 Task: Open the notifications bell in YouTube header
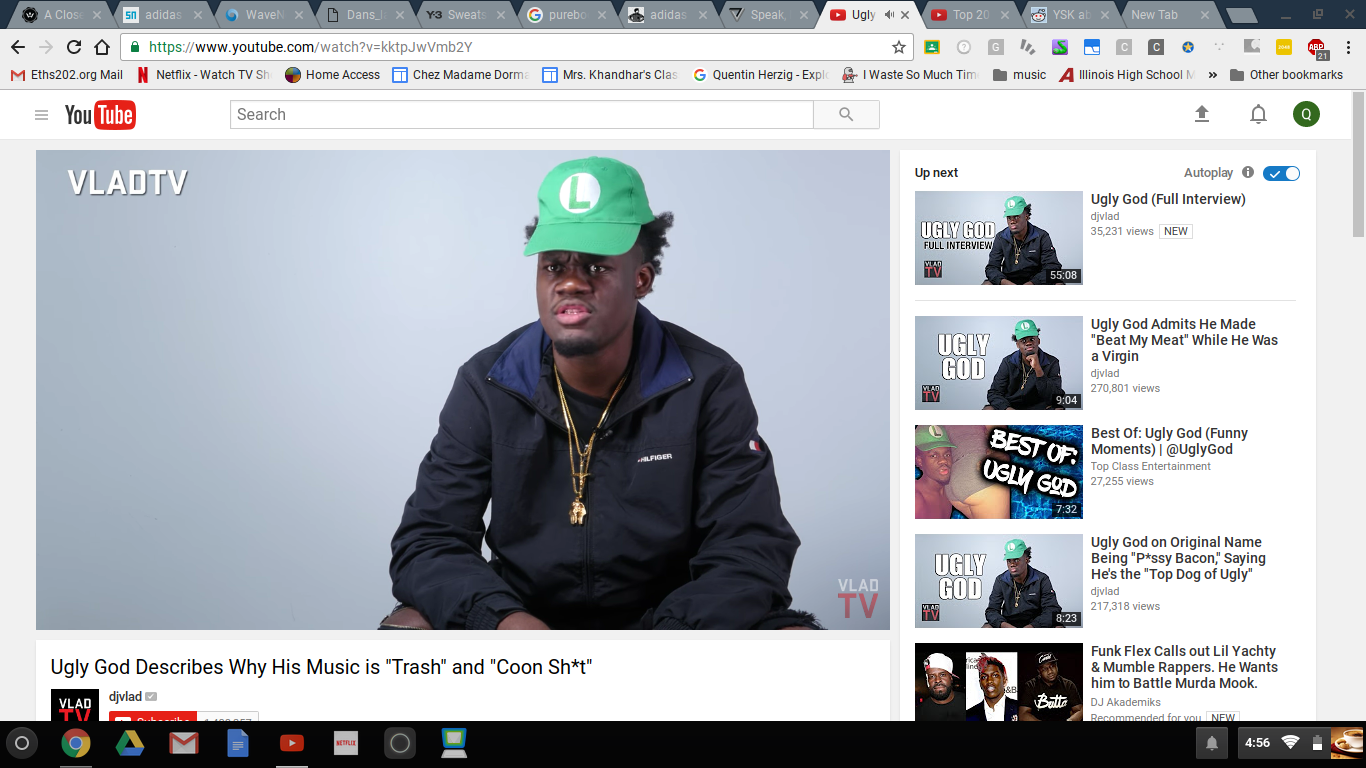coord(1258,114)
